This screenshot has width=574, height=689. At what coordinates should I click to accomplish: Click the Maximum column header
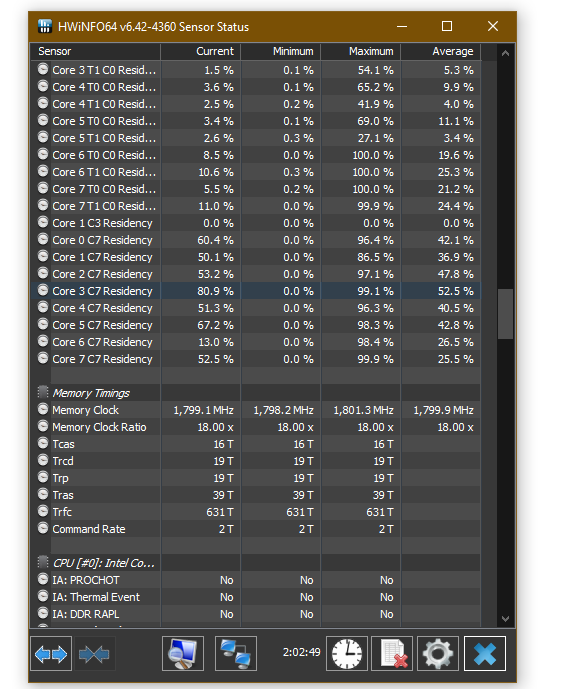click(x=360, y=51)
